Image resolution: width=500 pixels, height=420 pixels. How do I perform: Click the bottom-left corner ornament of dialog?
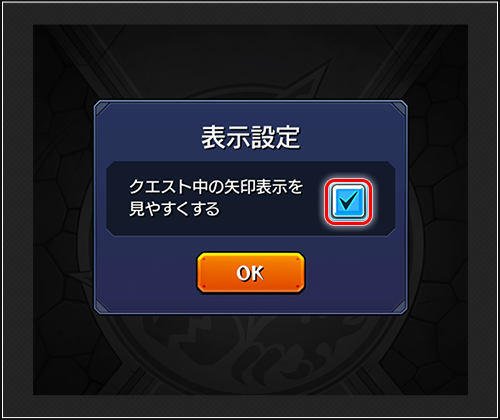(x=102, y=306)
